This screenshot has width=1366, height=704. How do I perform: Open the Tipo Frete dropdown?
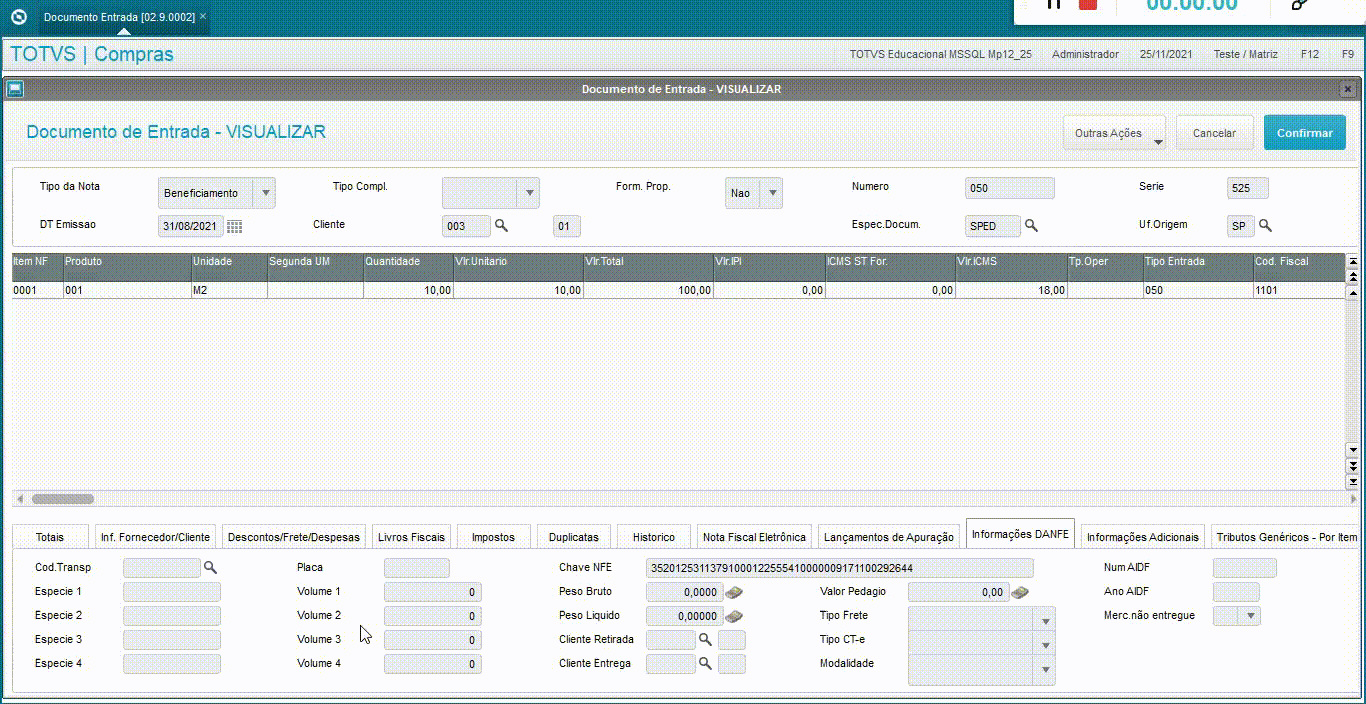pyautogui.click(x=1046, y=621)
